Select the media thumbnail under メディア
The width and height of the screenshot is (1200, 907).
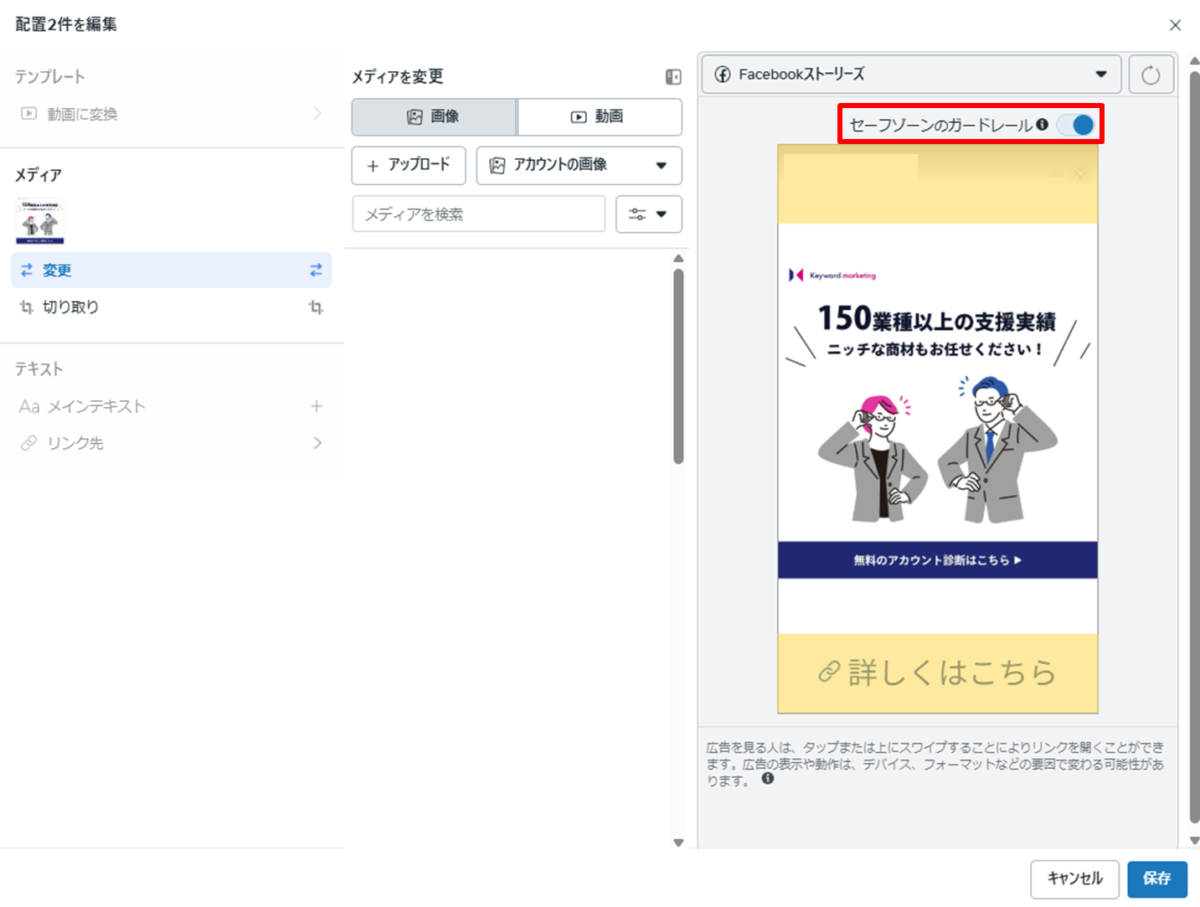point(41,221)
